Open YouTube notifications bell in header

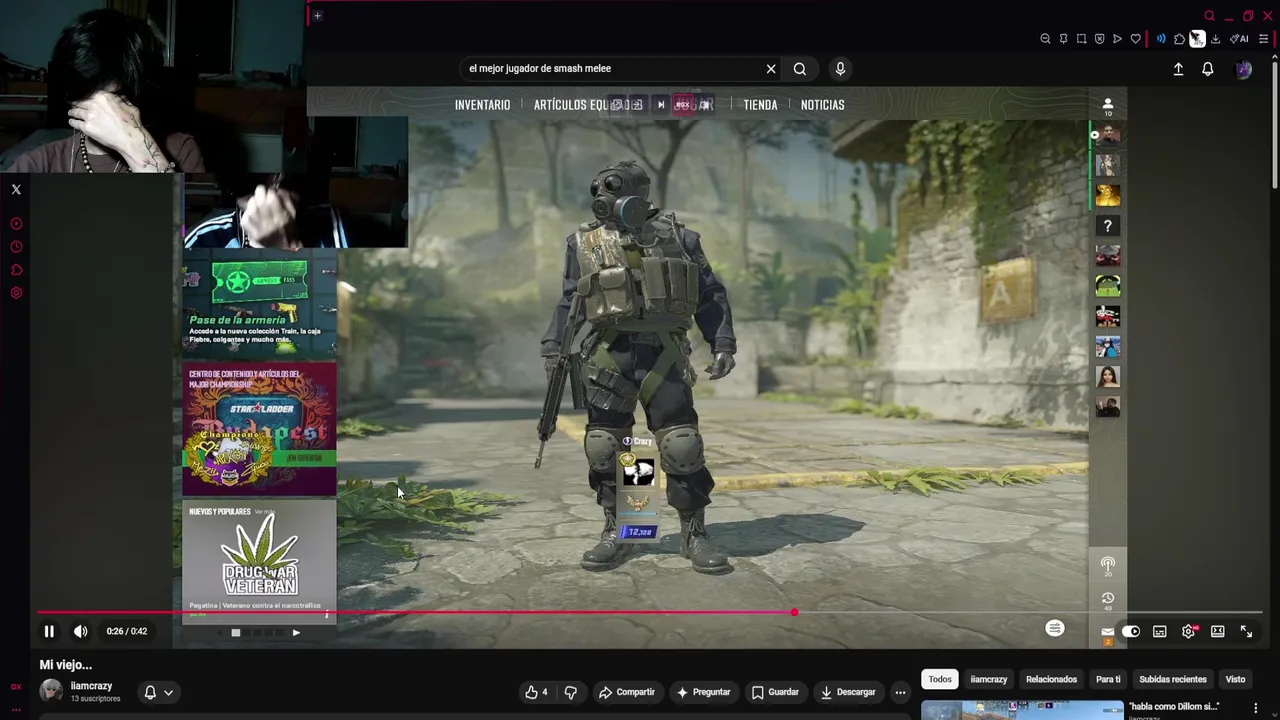click(x=1208, y=69)
